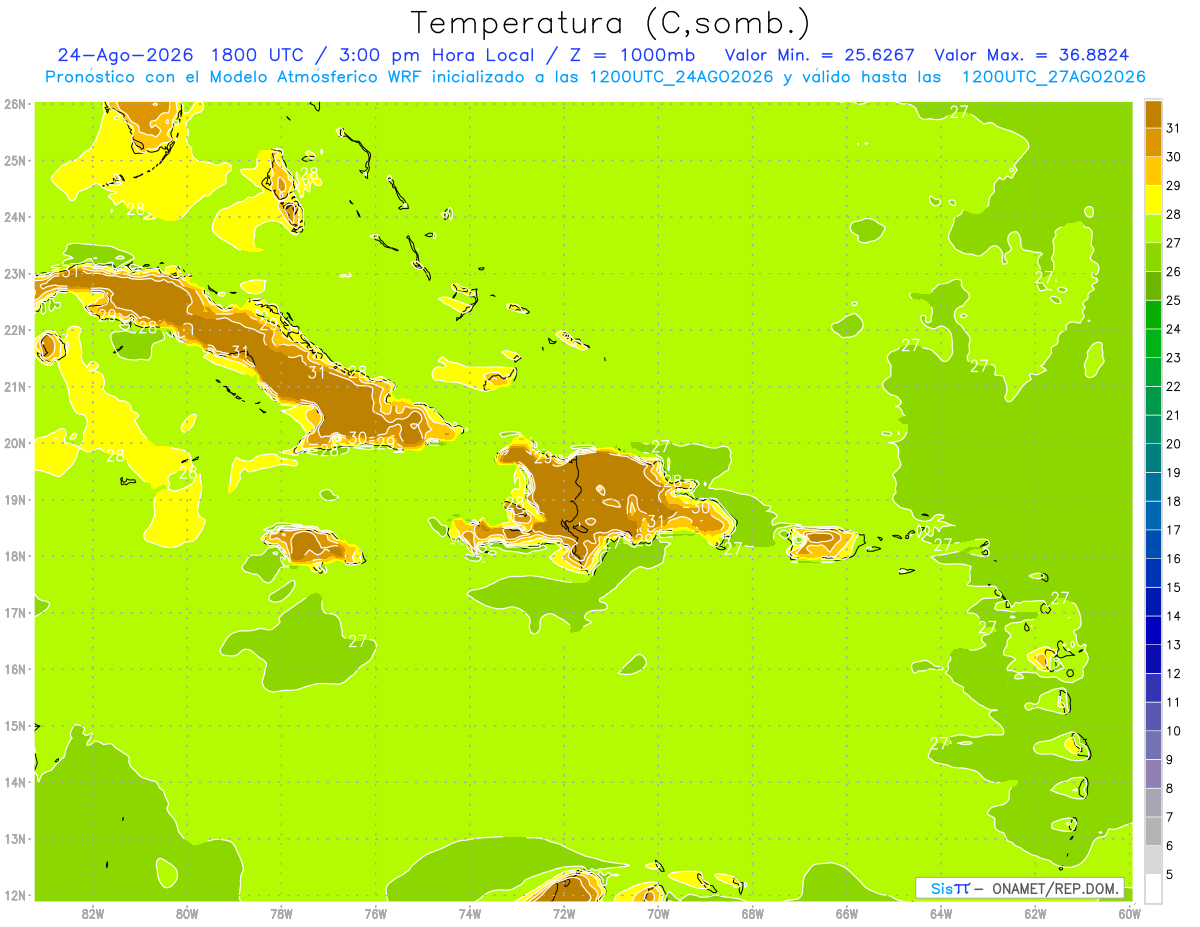Click the legend label "31" on color bar
This screenshot has width=1200, height=927.
tap(1174, 128)
